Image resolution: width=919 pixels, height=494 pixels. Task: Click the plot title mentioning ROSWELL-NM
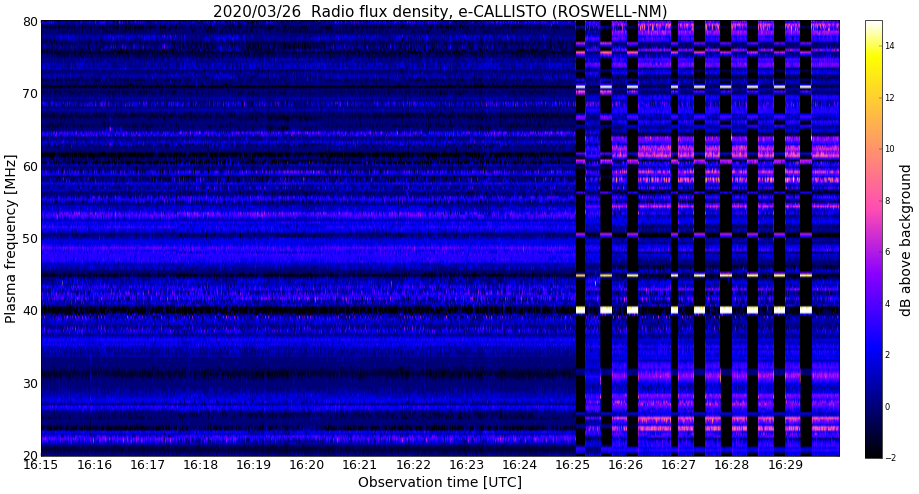coord(440,11)
